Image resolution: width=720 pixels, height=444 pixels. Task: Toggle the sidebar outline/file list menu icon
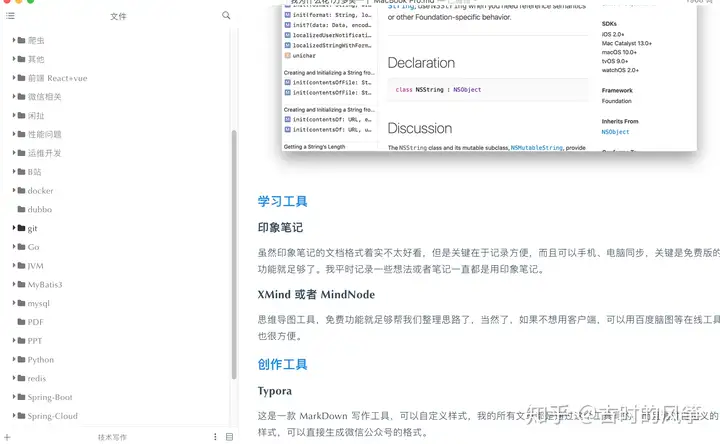tap(10, 16)
